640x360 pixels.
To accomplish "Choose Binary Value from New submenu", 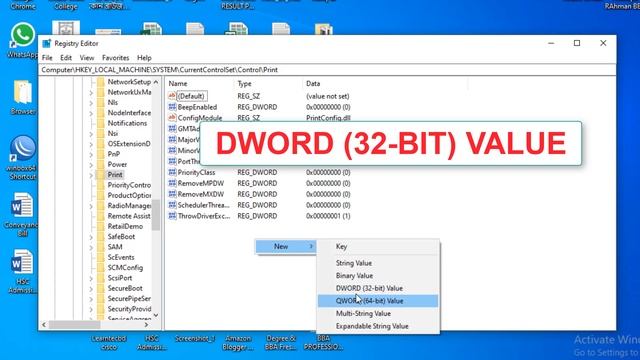I will (378, 276).
